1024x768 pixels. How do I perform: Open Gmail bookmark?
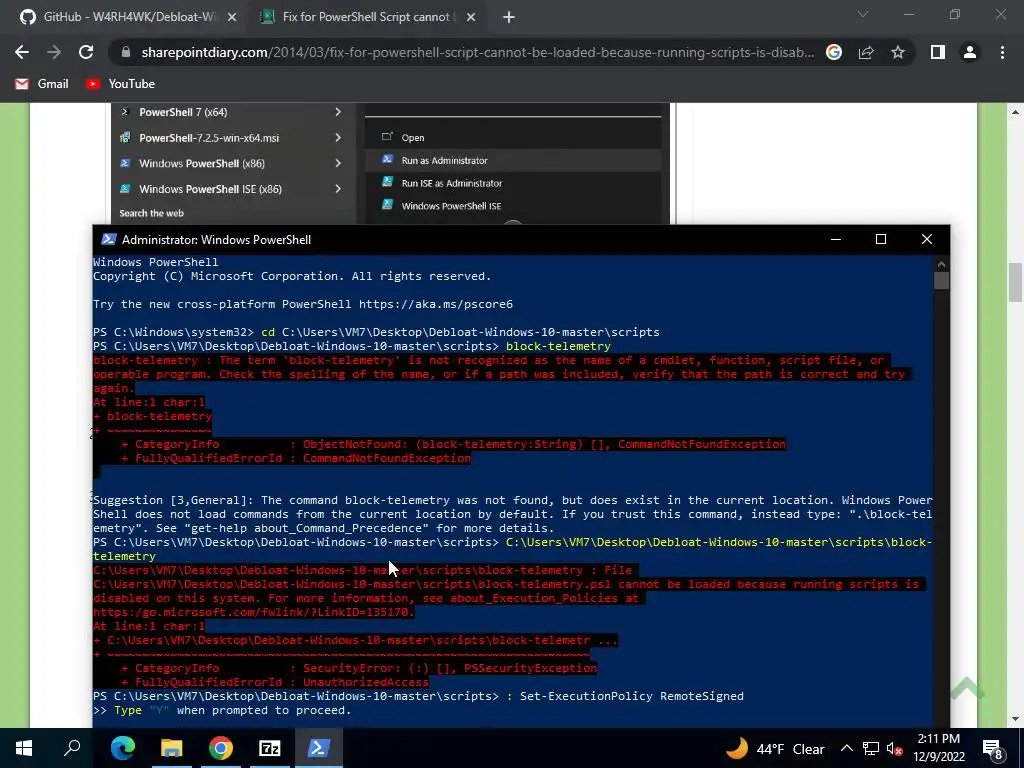click(x=42, y=84)
